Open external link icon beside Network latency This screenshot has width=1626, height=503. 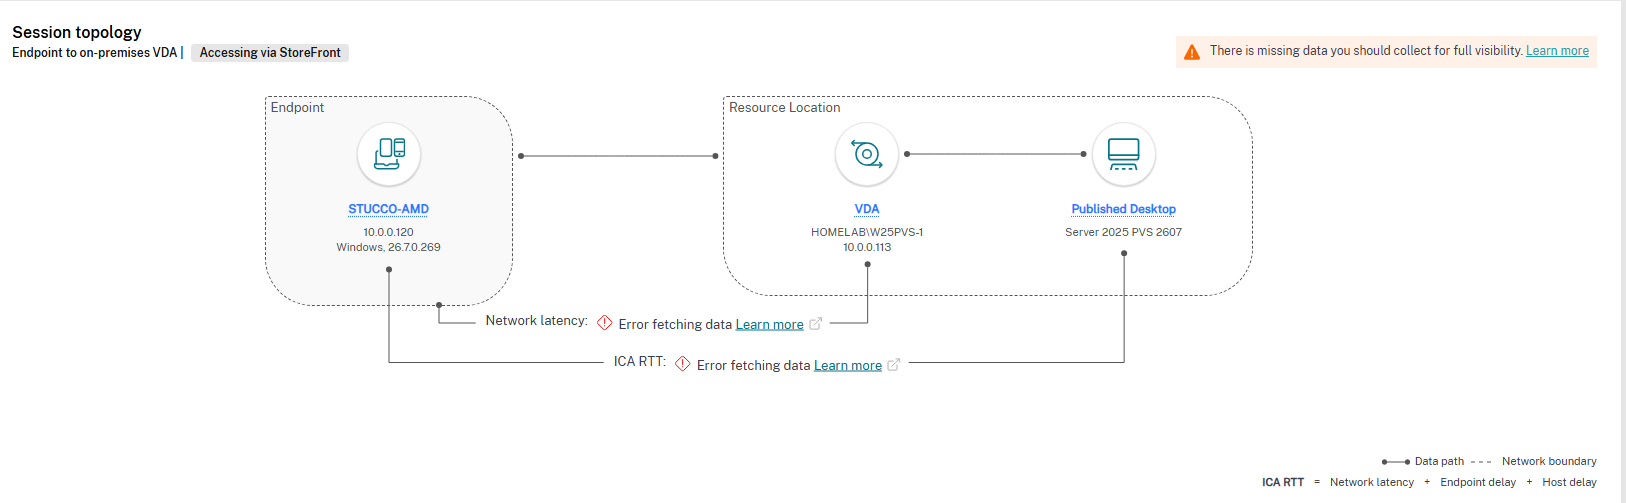pyautogui.click(x=816, y=323)
